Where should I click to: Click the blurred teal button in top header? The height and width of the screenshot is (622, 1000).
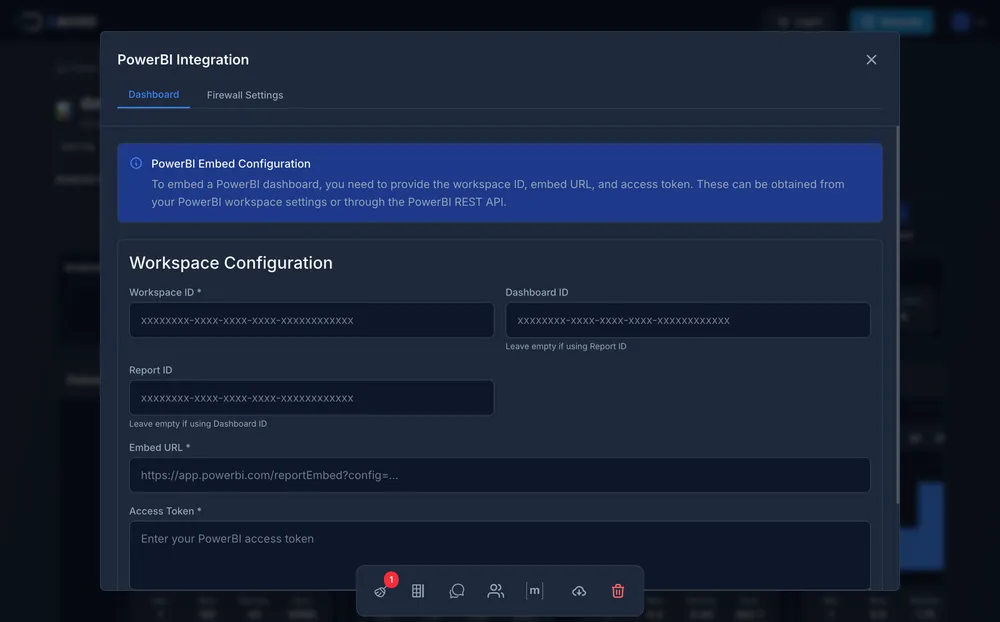coord(891,21)
